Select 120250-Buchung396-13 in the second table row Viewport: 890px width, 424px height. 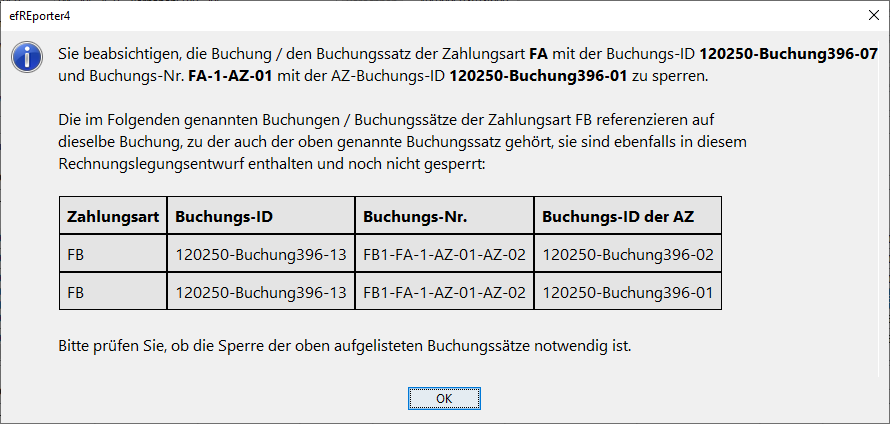pos(260,294)
